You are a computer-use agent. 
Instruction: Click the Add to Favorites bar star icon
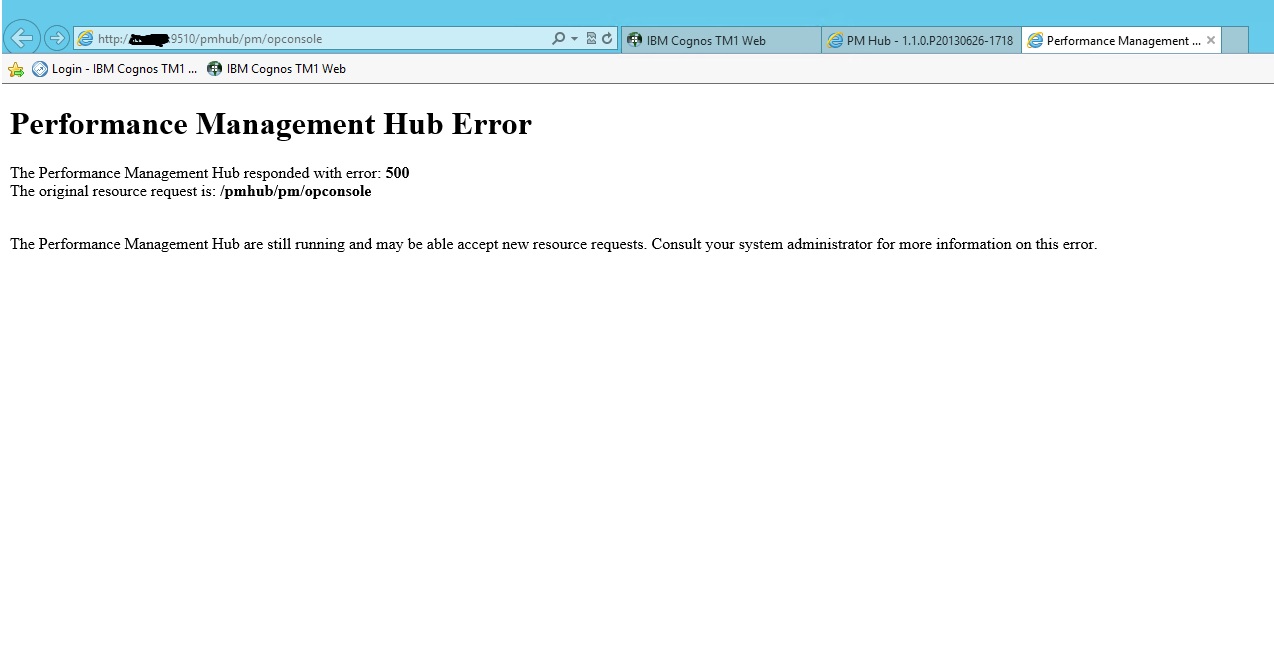16,69
